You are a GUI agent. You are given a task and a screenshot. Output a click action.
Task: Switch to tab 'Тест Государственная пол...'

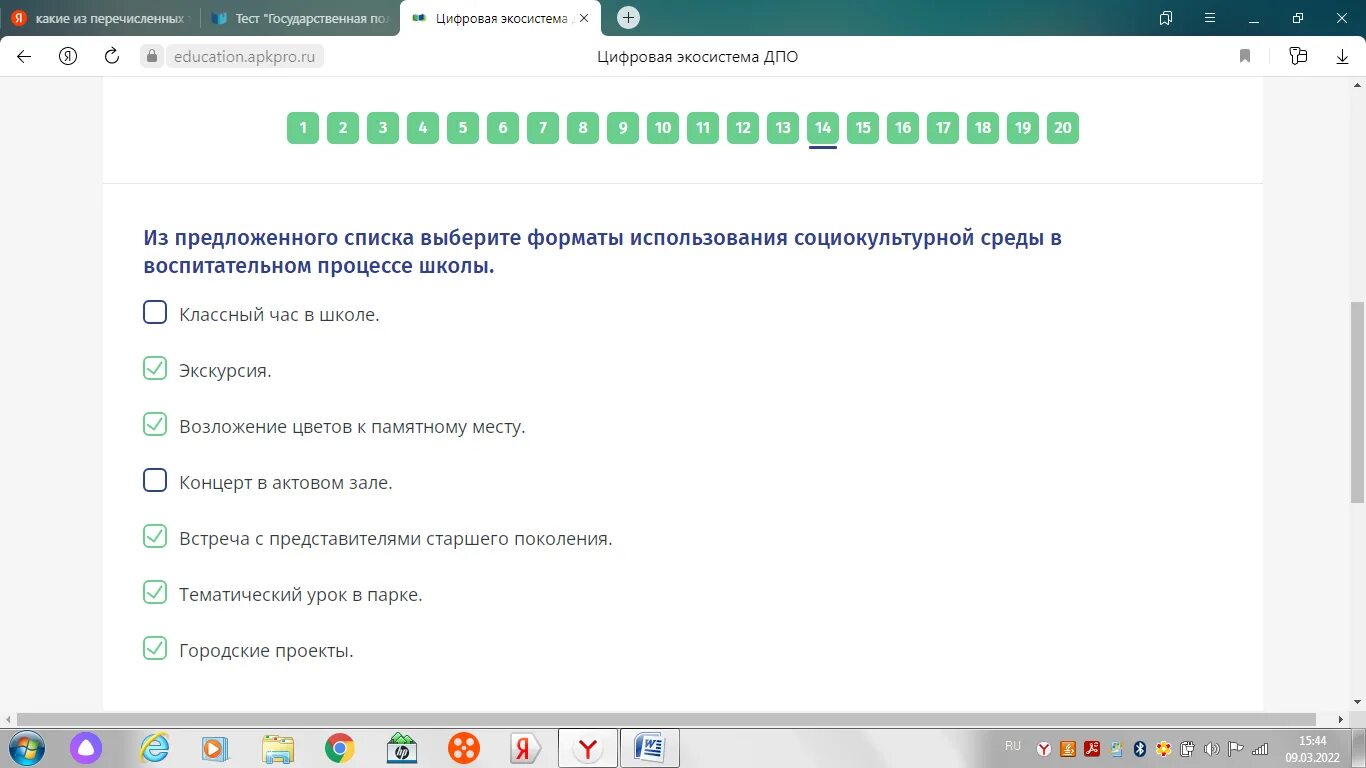pyautogui.click(x=300, y=18)
